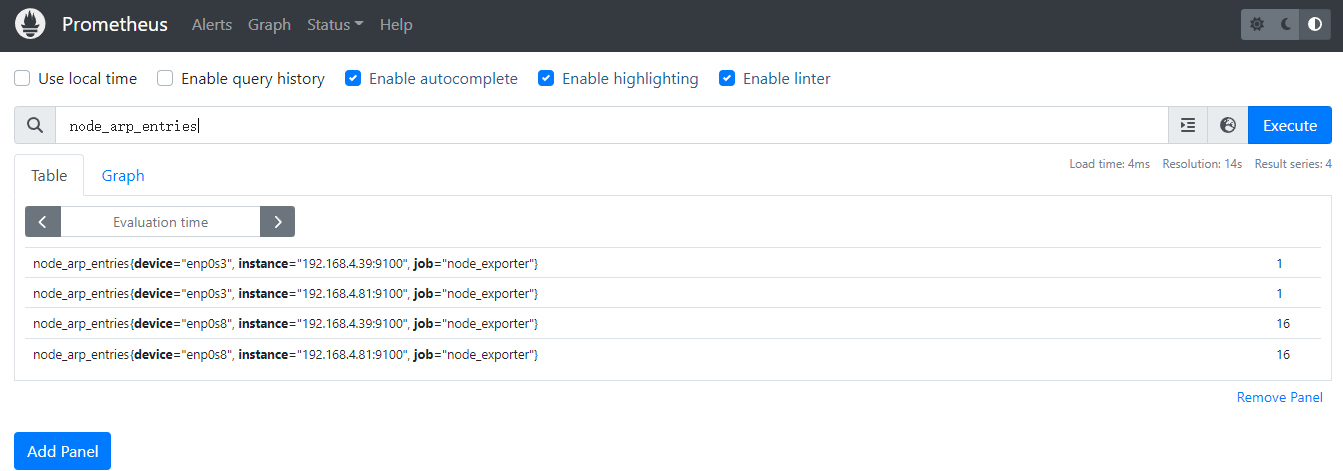
Task: Select the Table tab
Action: [49, 175]
